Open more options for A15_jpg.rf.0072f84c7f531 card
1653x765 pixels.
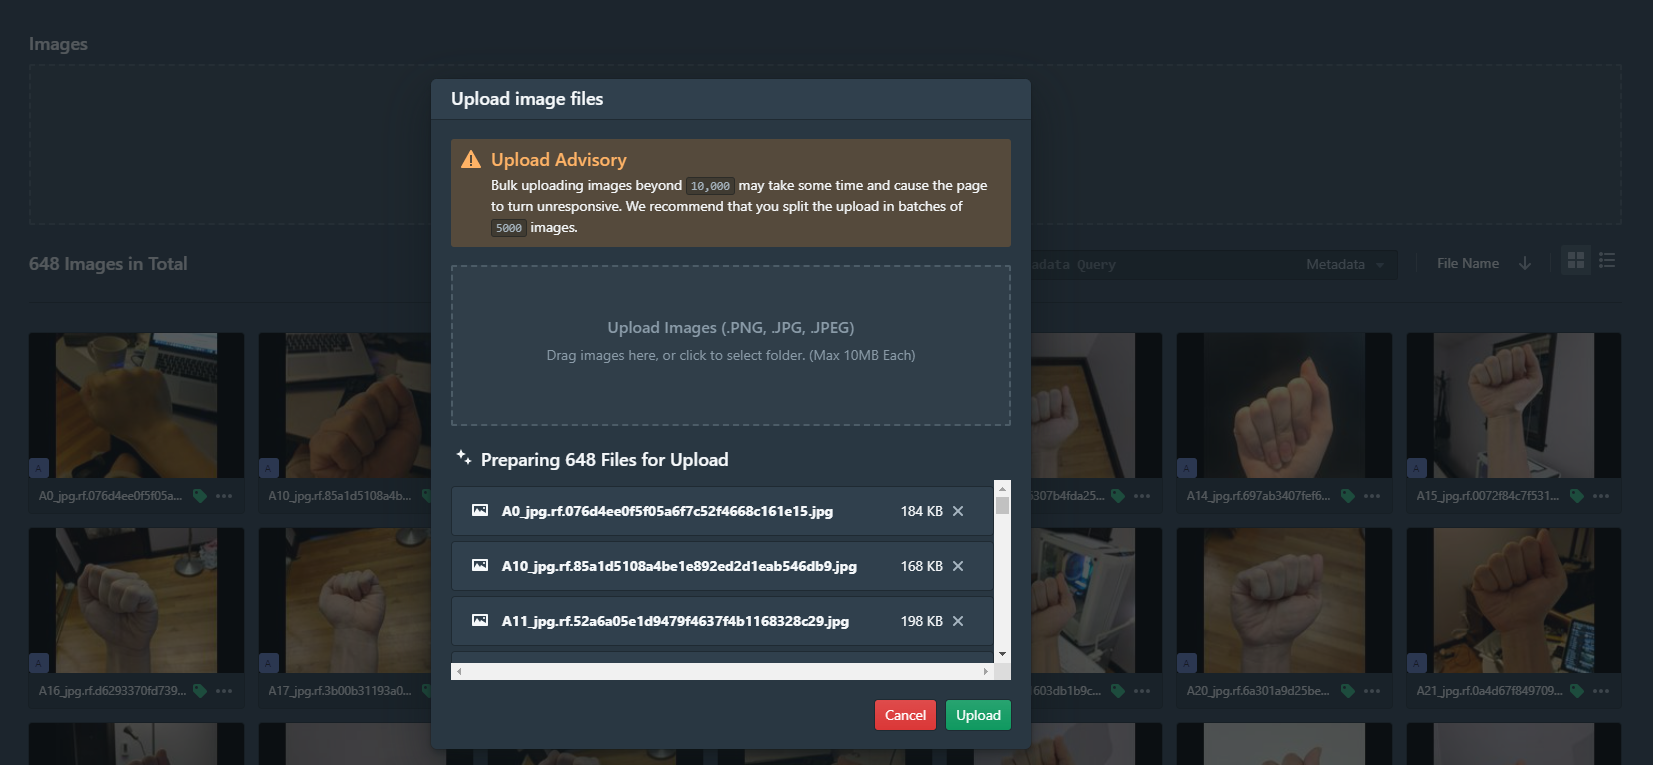click(1601, 496)
